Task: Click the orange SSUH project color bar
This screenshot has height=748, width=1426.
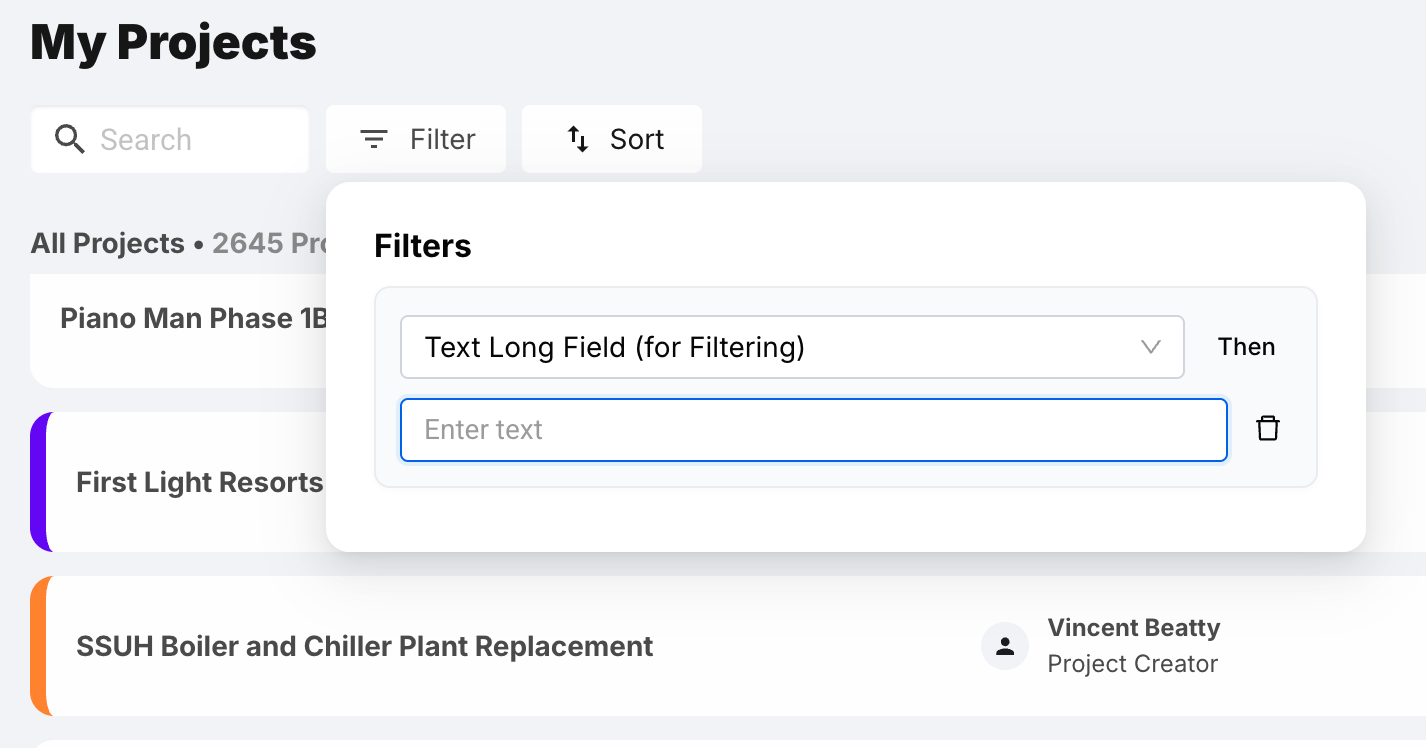Action: click(x=39, y=646)
